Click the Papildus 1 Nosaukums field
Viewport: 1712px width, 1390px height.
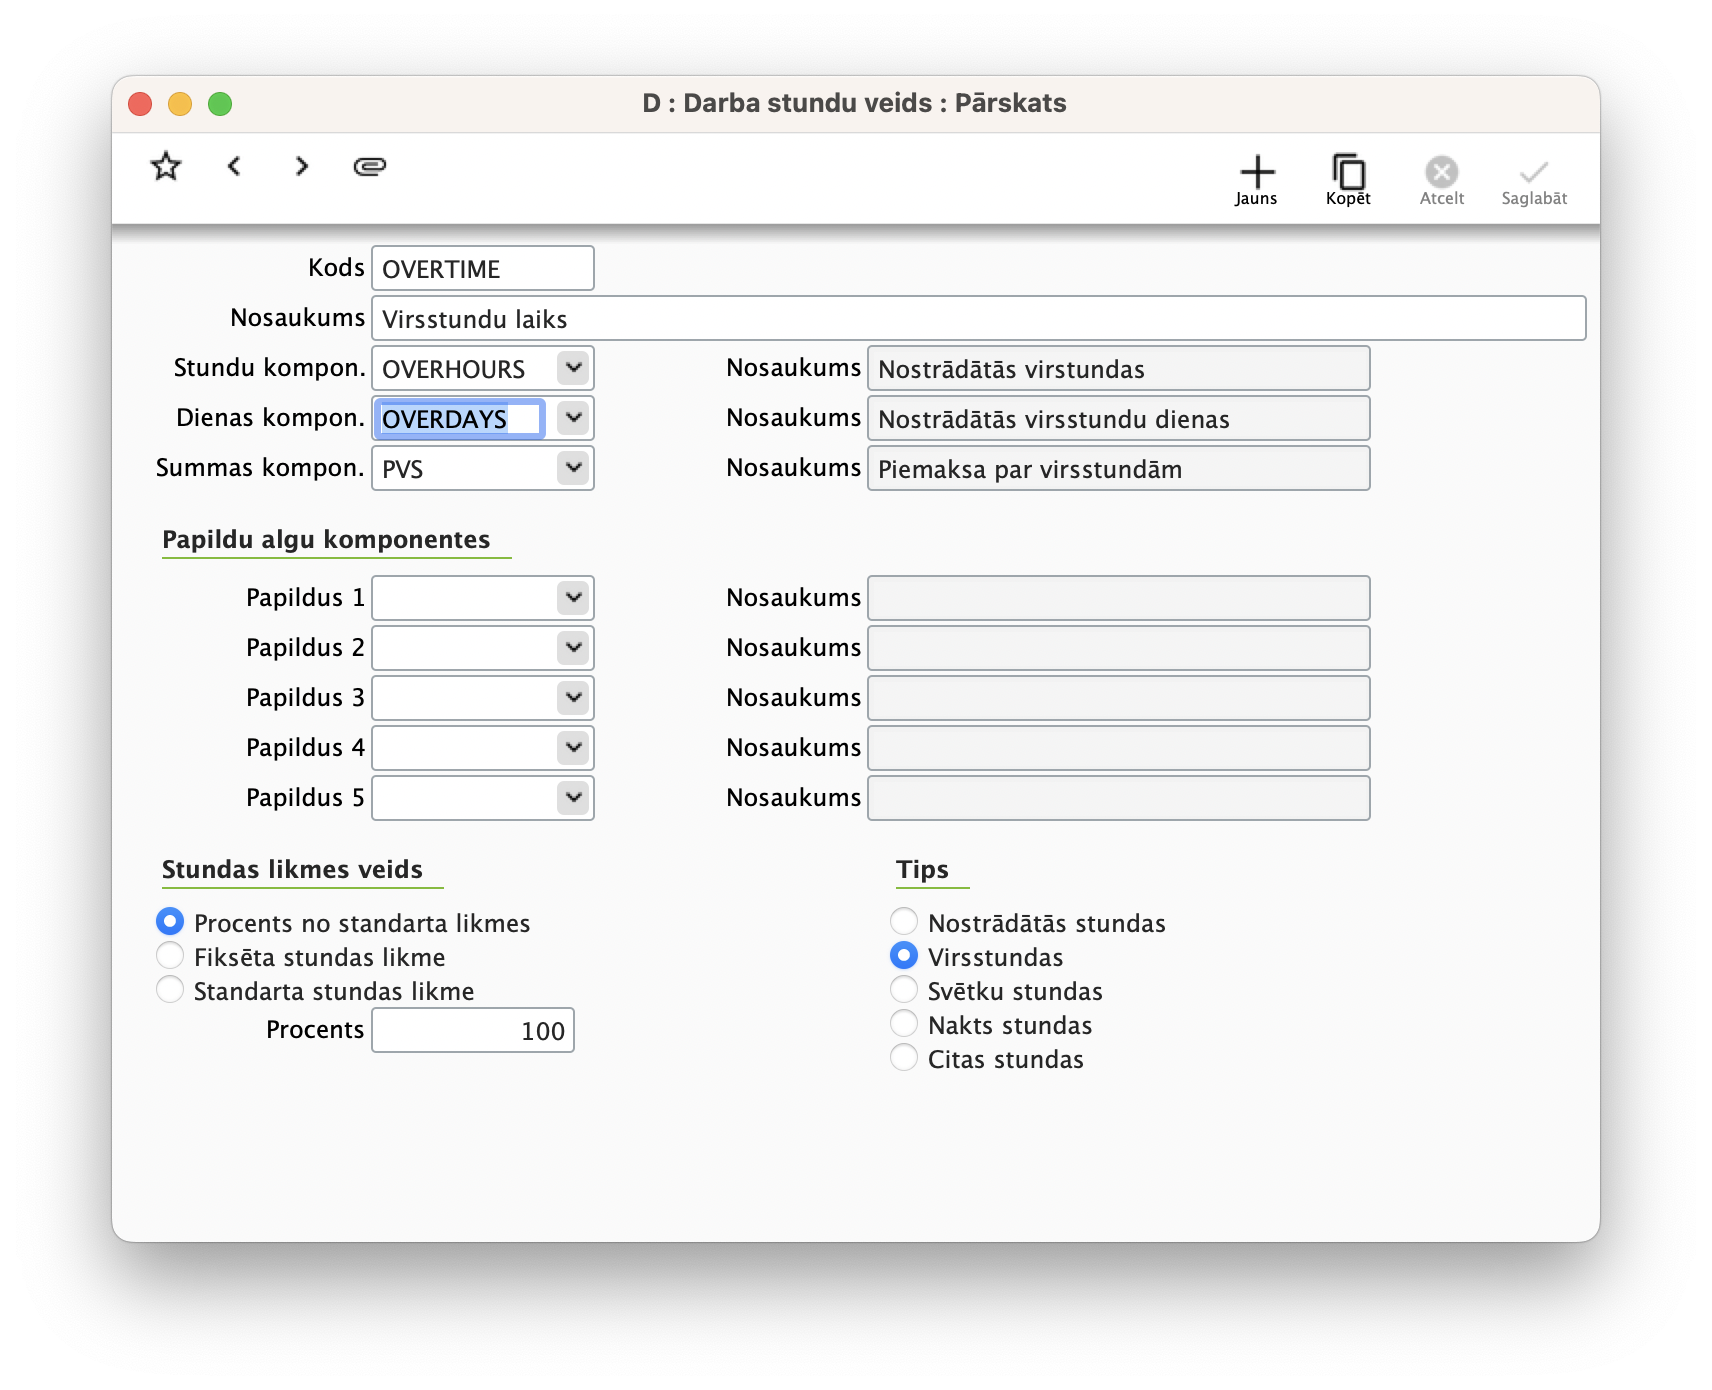[x=1118, y=598]
